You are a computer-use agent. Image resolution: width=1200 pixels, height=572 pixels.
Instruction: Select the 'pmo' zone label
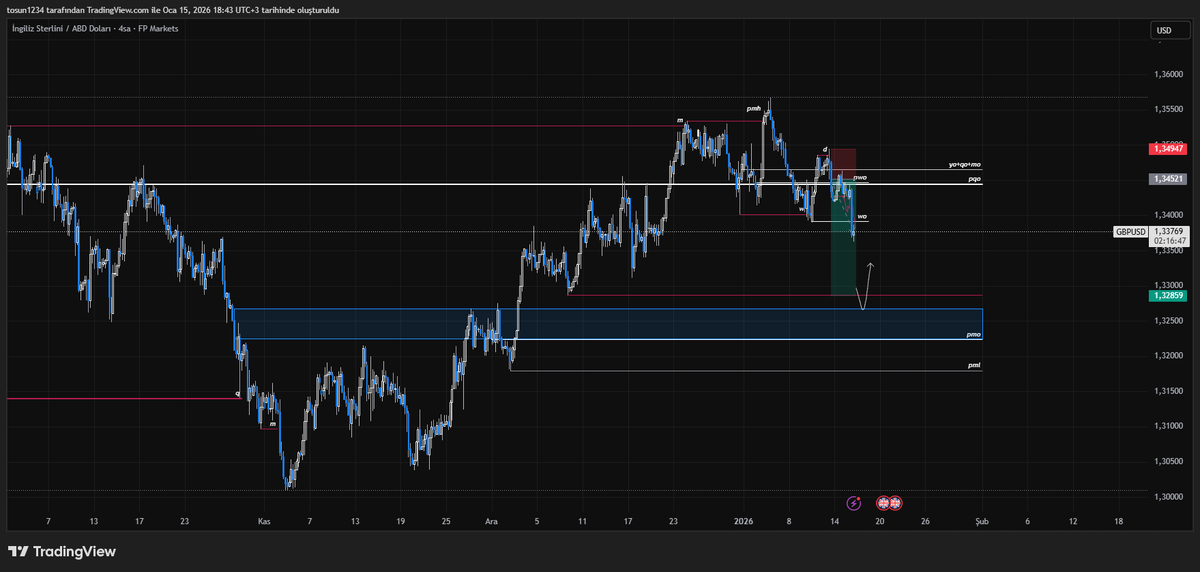974,335
